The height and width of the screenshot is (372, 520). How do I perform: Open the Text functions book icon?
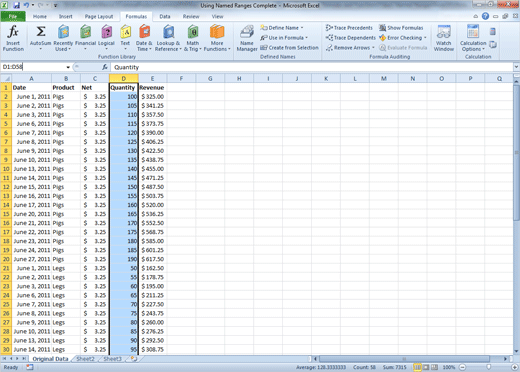click(125, 33)
